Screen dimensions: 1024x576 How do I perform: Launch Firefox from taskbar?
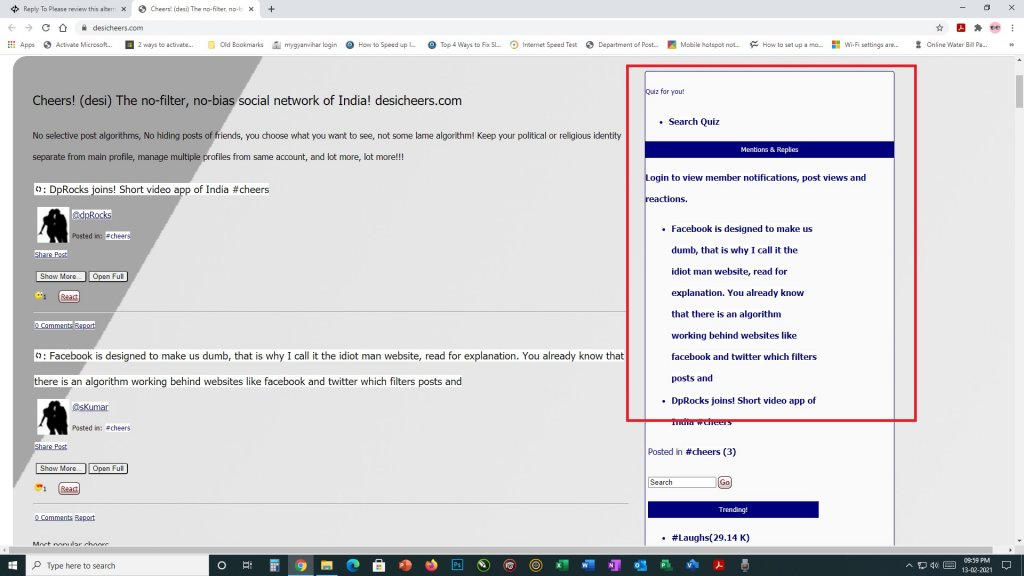[431, 565]
